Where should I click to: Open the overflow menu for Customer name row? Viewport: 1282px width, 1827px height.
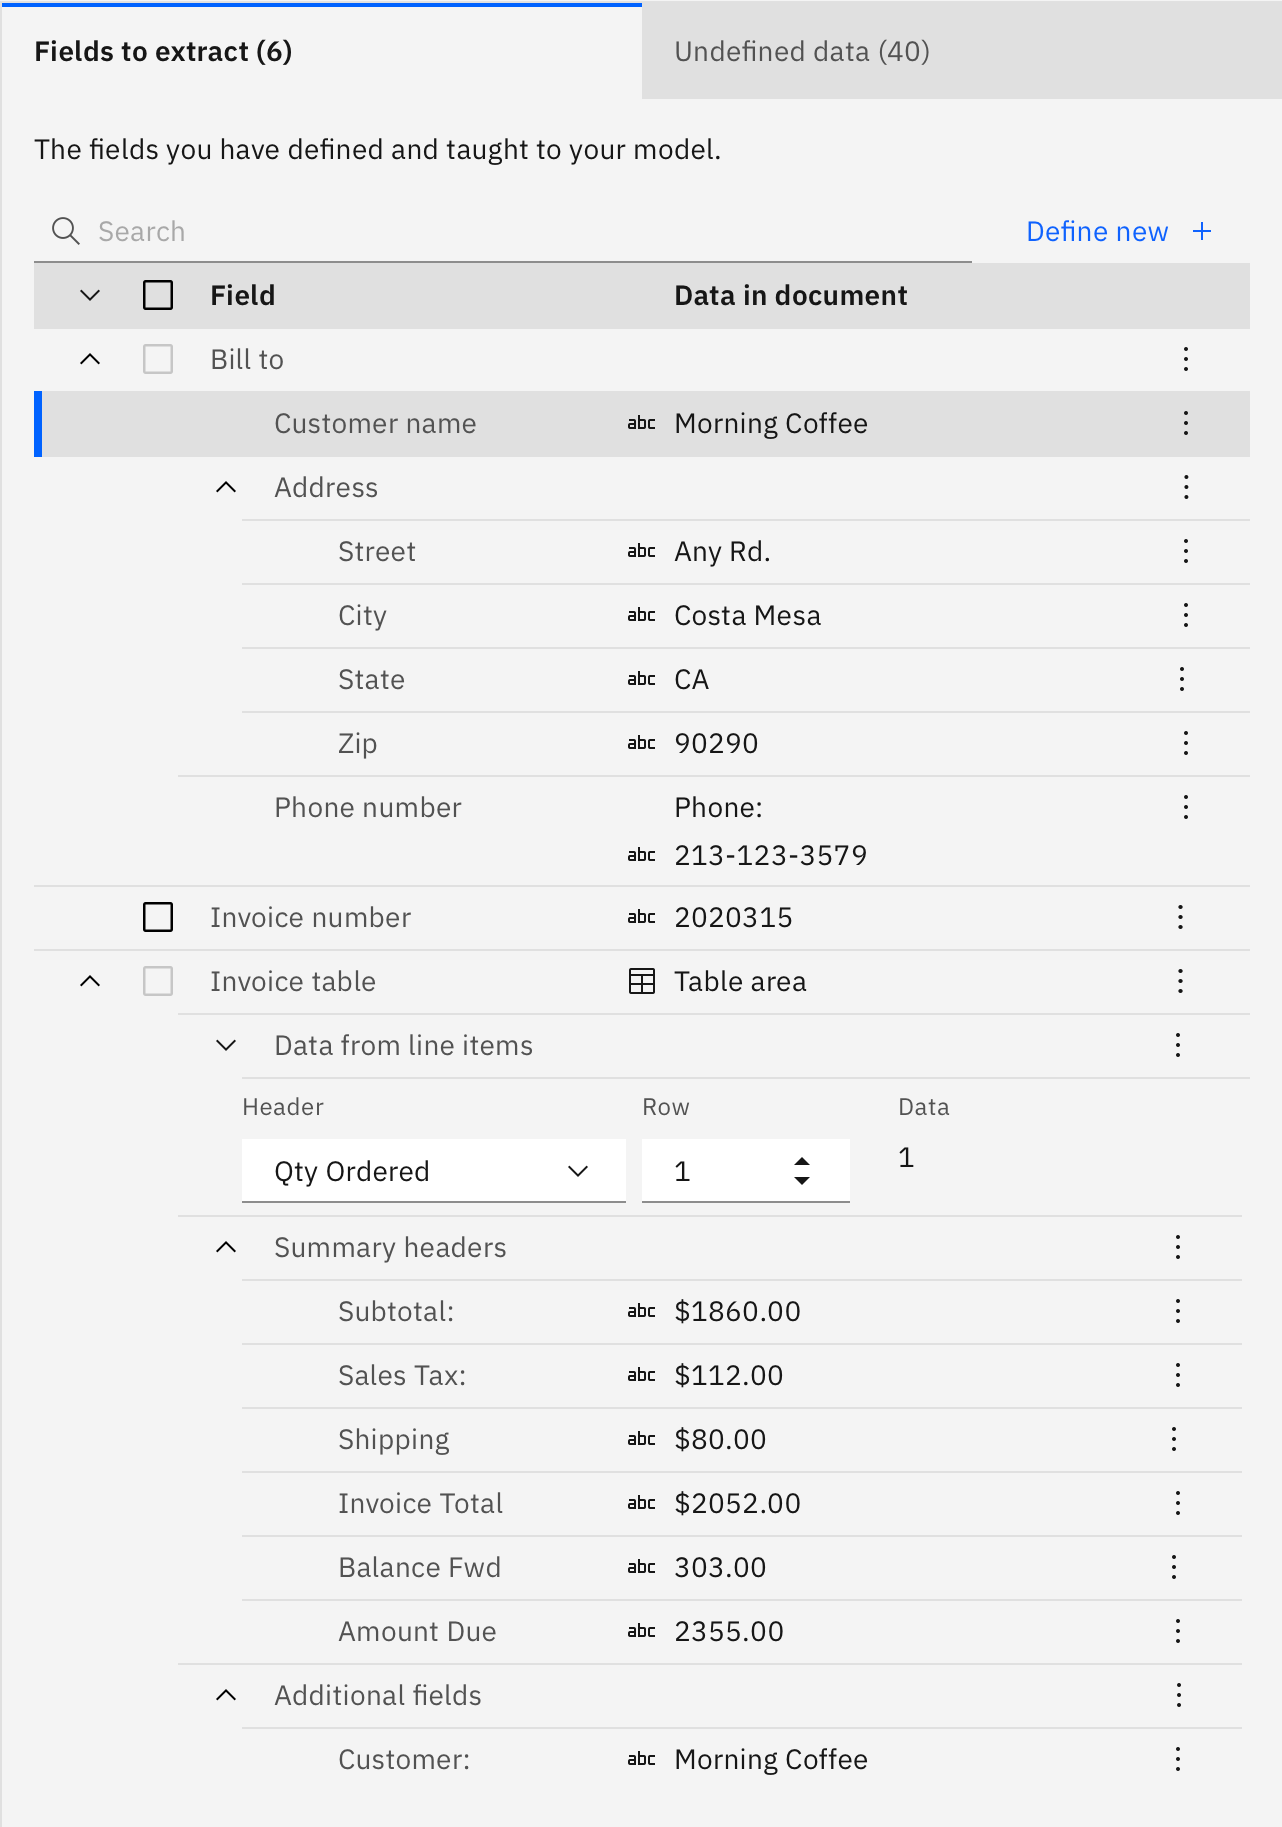point(1185,423)
